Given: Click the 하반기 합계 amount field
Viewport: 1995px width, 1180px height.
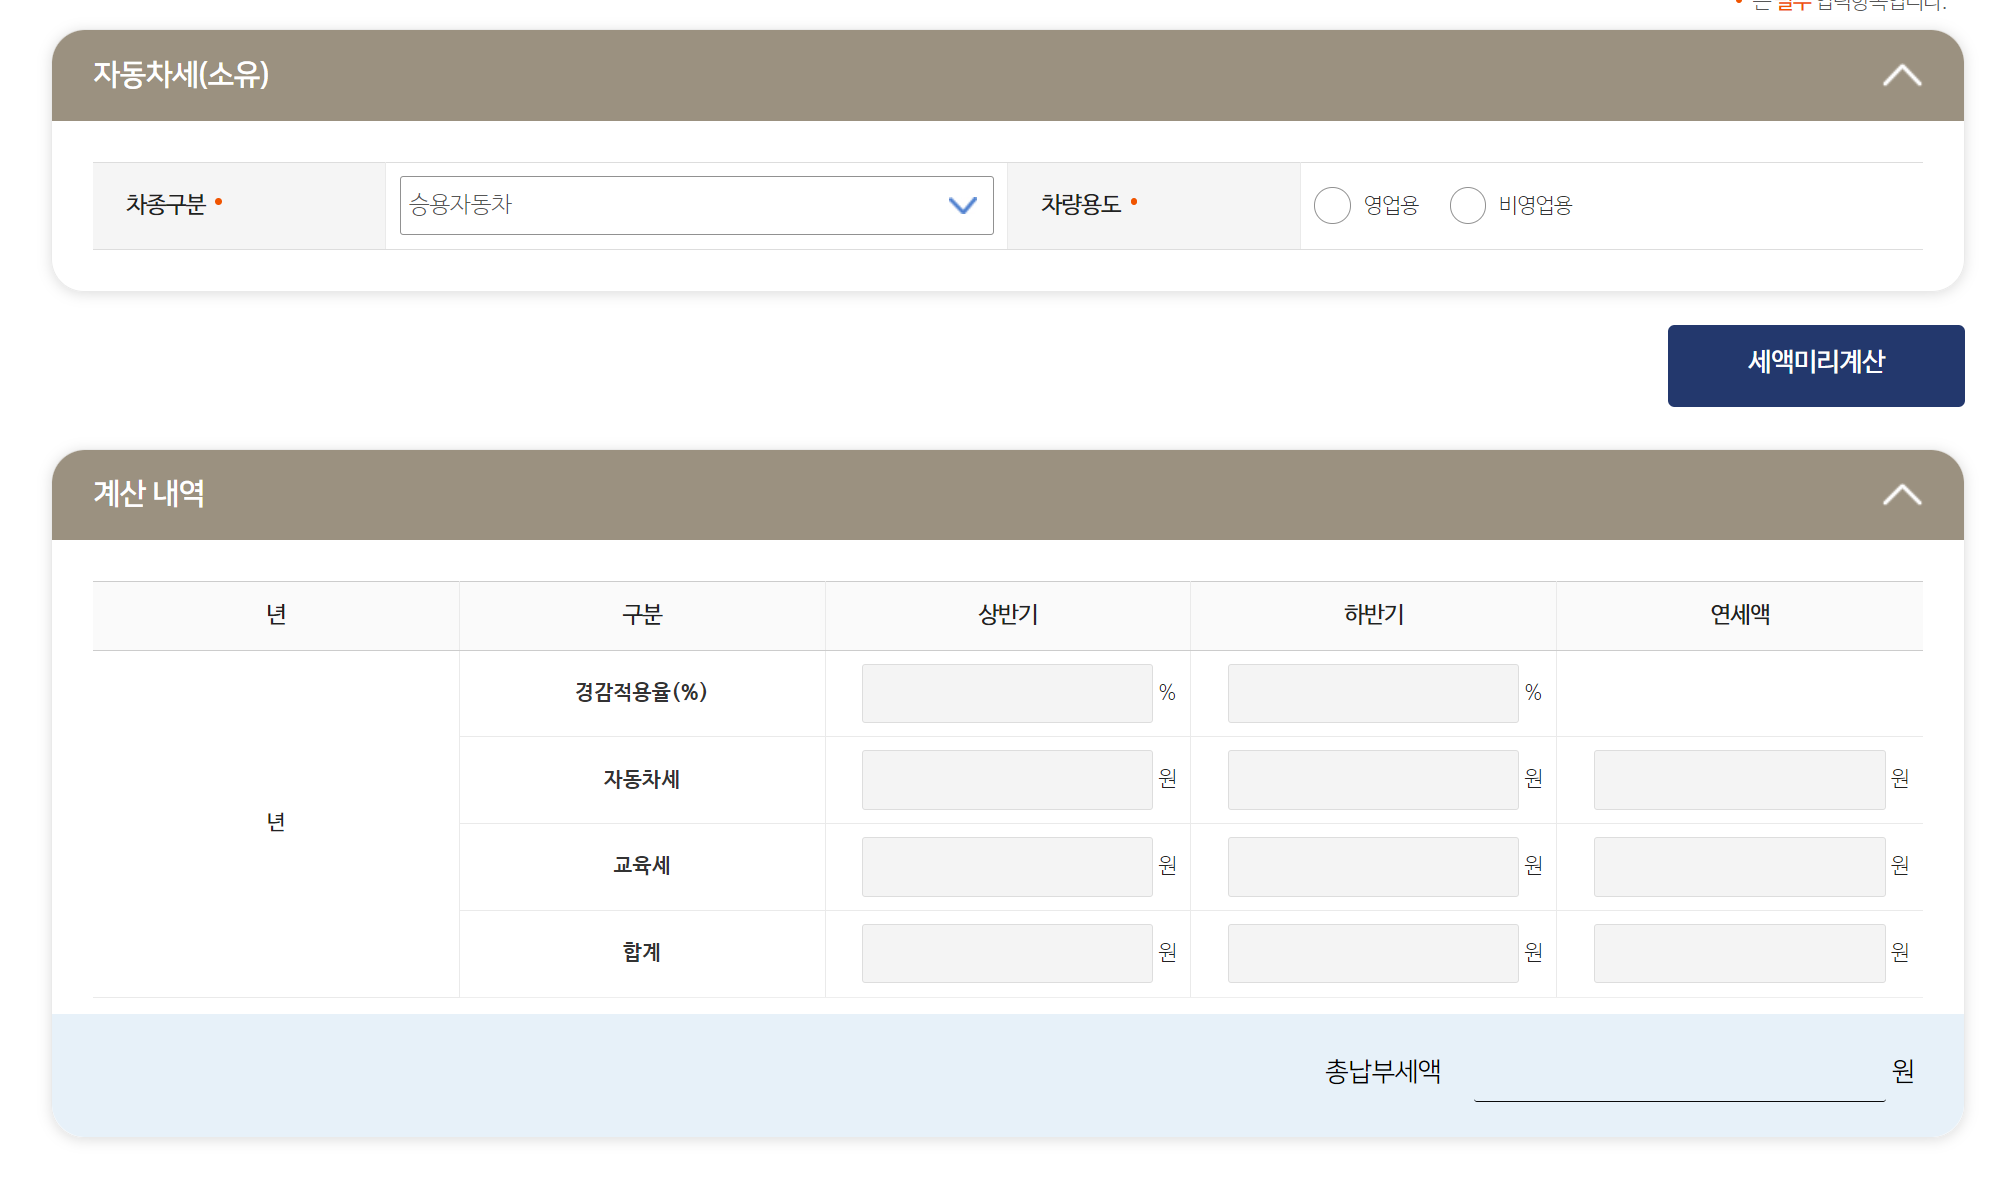Looking at the screenshot, I should pyautogui.click(x=1372, y=953).
